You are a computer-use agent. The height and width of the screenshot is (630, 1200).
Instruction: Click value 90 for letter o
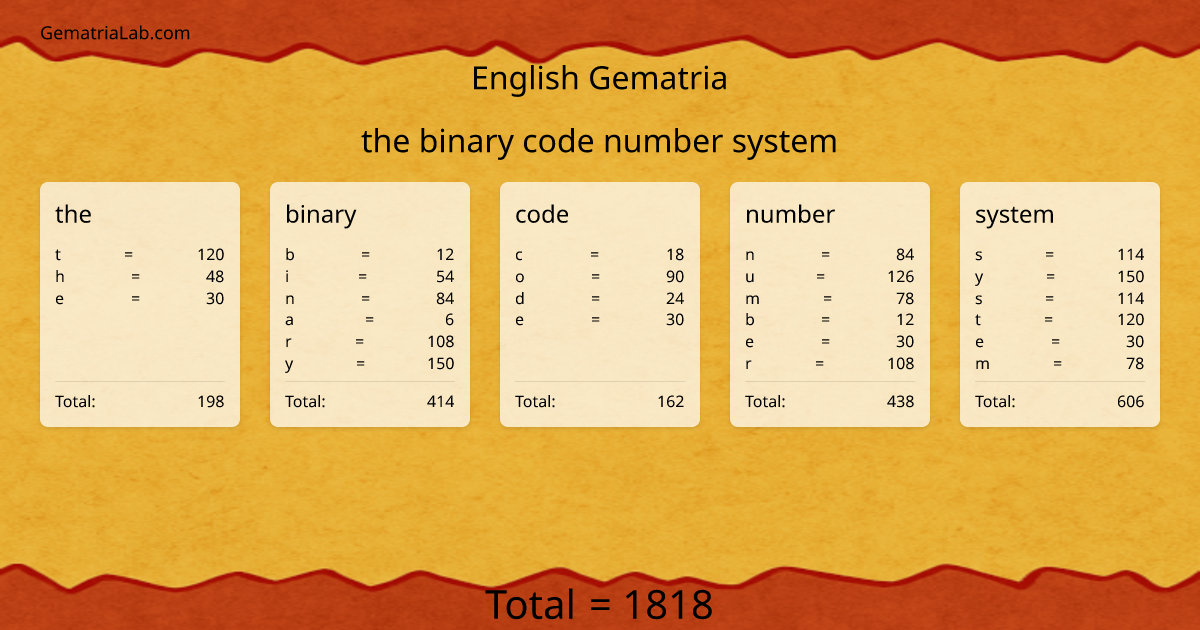[x=675, y=276]
